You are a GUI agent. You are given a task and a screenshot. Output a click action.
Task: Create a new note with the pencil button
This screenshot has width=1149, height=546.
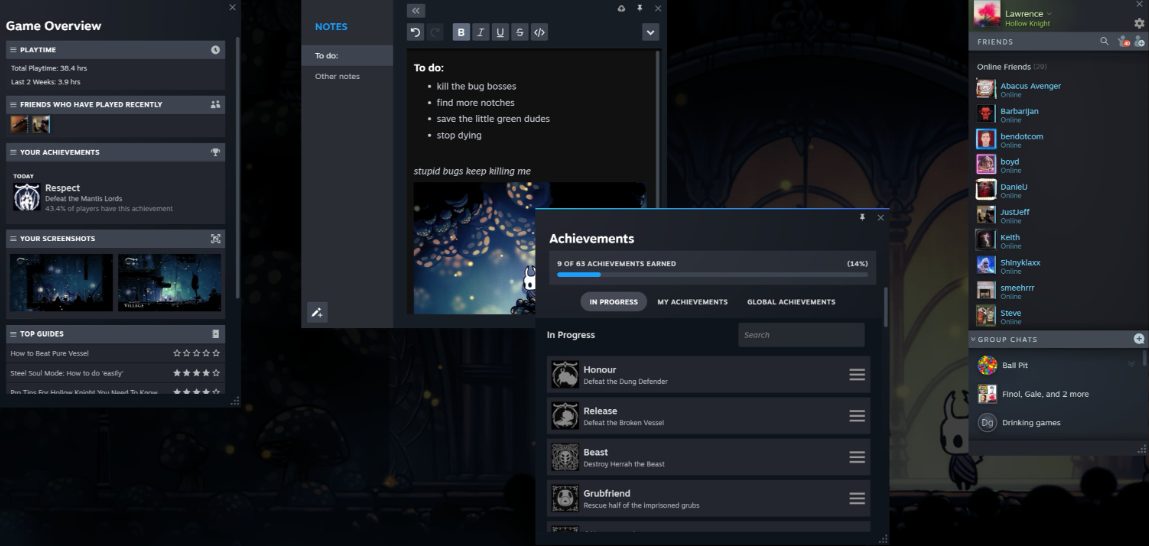[x=317, y=312]
